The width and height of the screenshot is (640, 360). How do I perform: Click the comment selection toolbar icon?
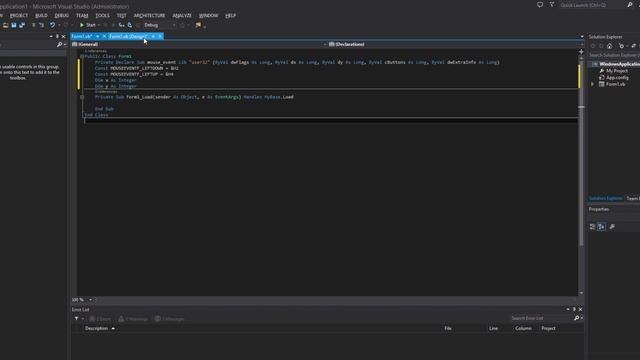point(34,25)
